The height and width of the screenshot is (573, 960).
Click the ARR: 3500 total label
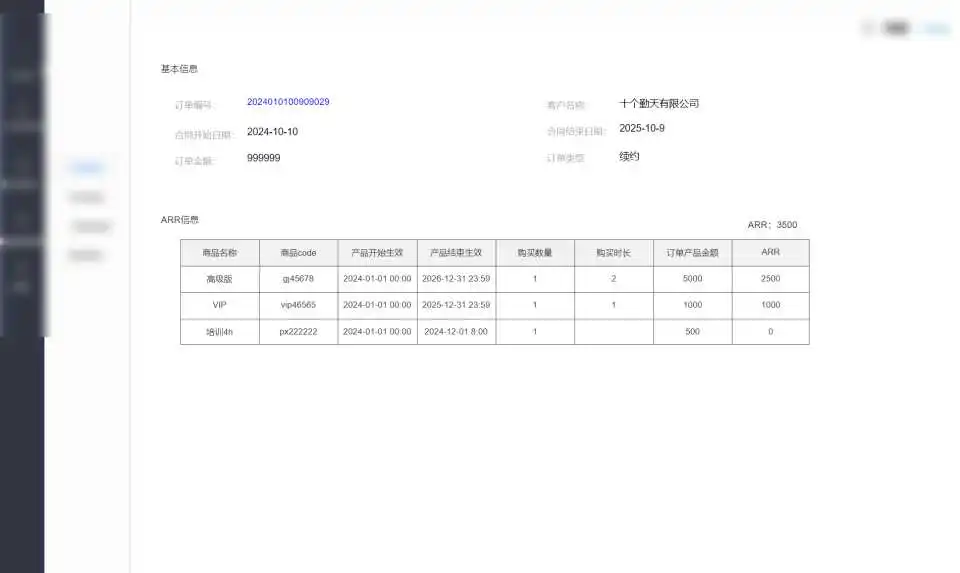point(772,225)
